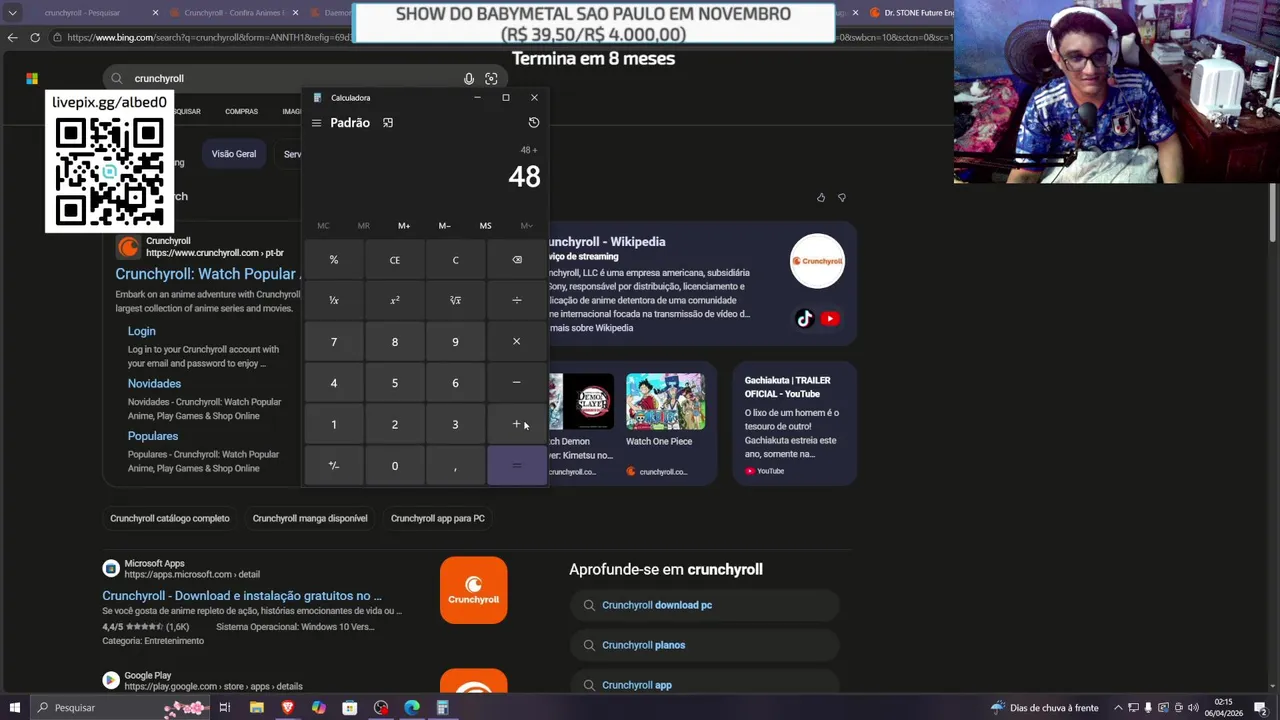This screenshot has width=1280, height=720.
Task: Click the digit 8 key
Action: (x=395, y=342)
